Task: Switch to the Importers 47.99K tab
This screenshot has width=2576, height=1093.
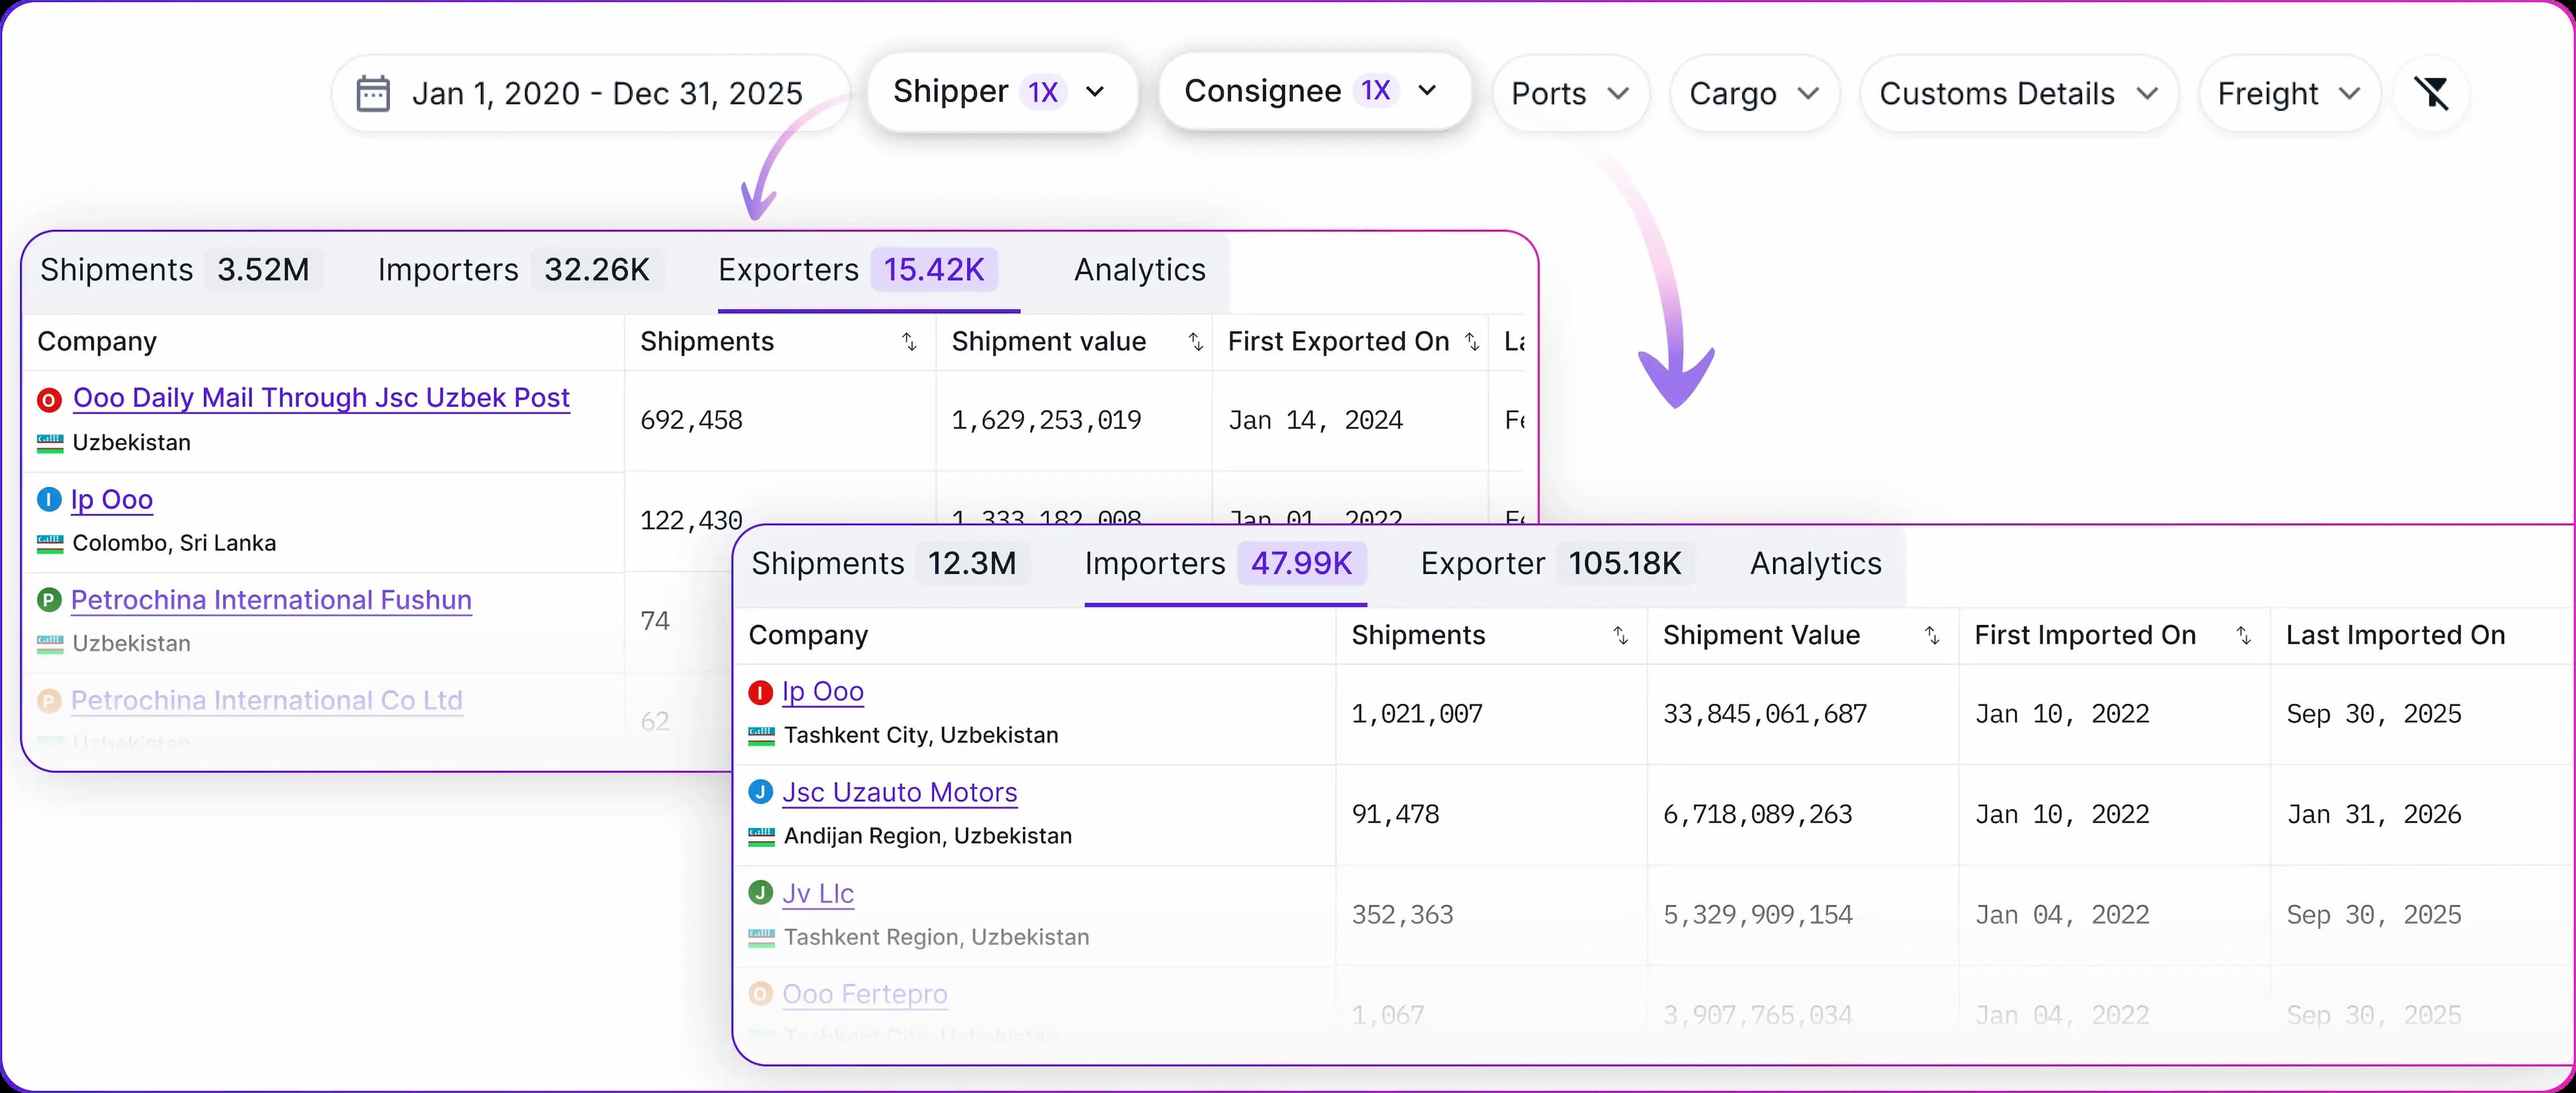Action: (x=1224, y=564)
